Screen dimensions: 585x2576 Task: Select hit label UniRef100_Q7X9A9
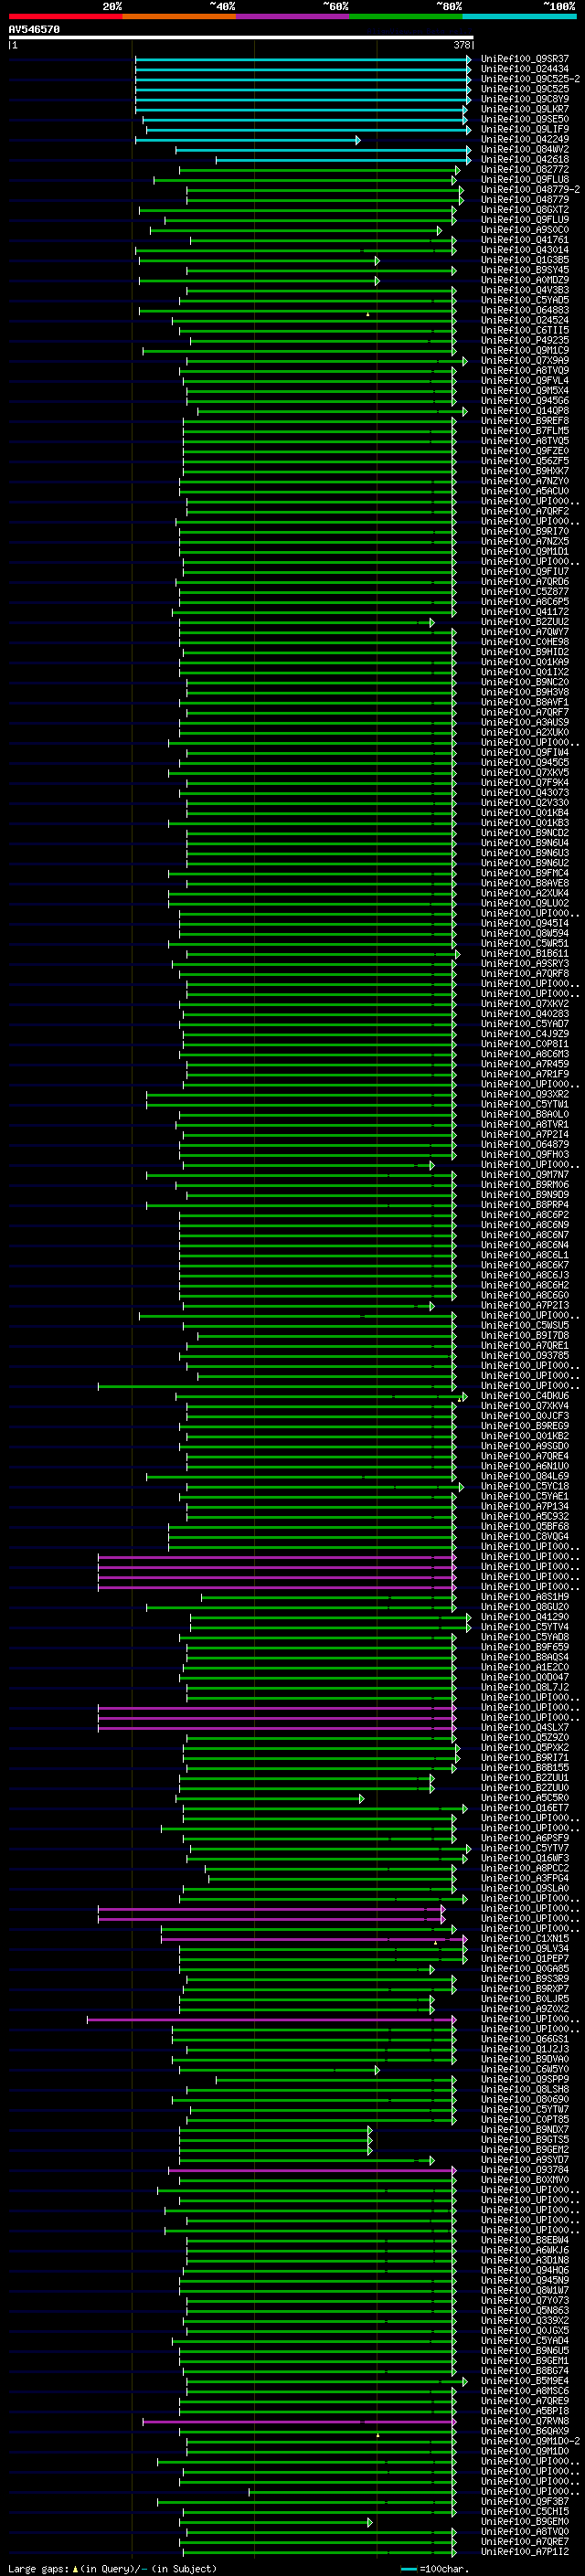pyautogui.click(x=525, y=360)
